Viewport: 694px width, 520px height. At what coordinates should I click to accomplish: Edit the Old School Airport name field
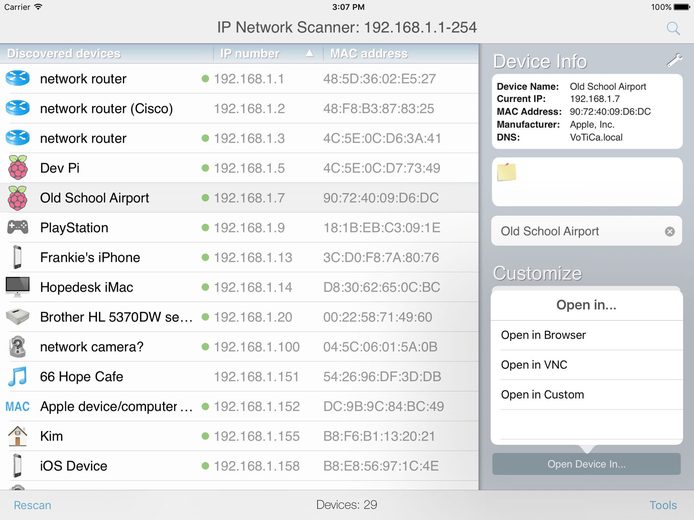tap(586, 231)
